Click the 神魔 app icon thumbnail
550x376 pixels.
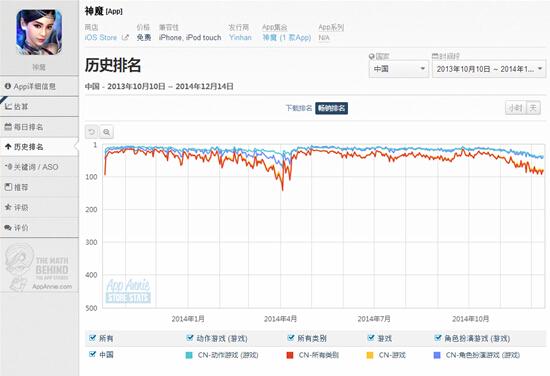coord(39,32)
